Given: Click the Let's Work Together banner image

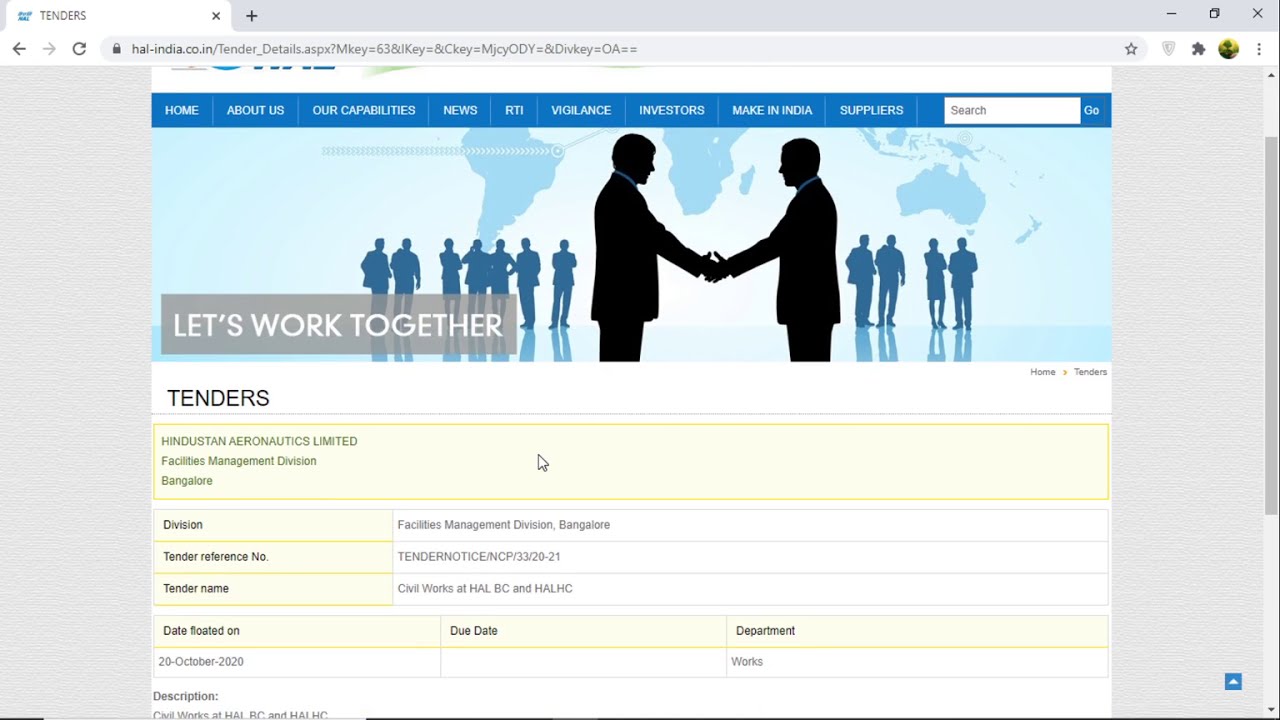Looking at the screenshot, I should [631, 245].
